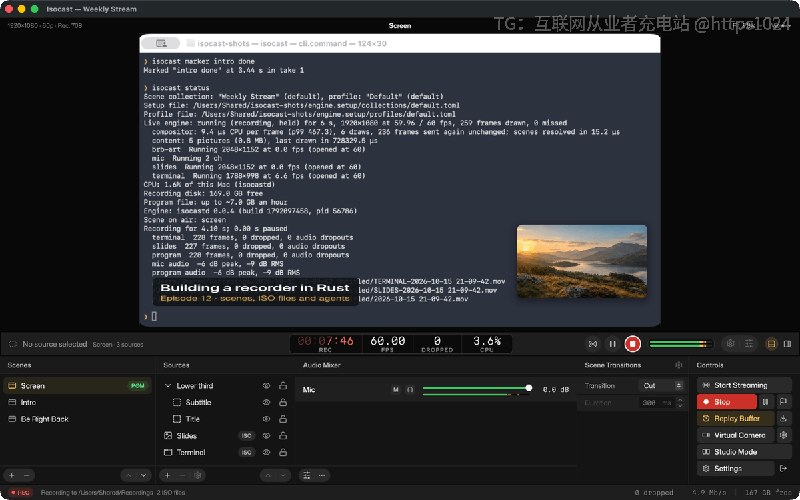Screen dimensions: 800x500
Task: Move the scene down in Scenes list
Action: tap(143, 475)
